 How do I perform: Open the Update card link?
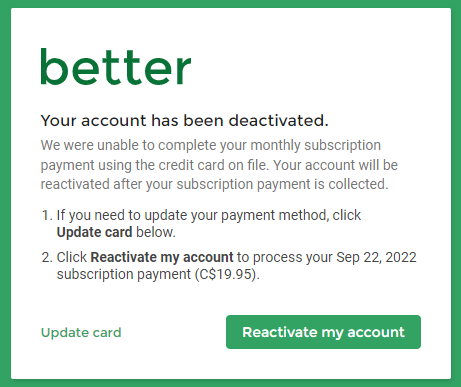click(x=81, y=333)
